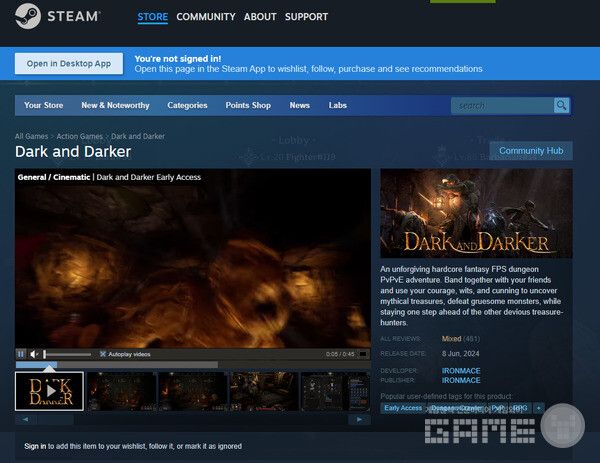Visit the Community Hub
This screenshot has height=463, width=600.
531,150
